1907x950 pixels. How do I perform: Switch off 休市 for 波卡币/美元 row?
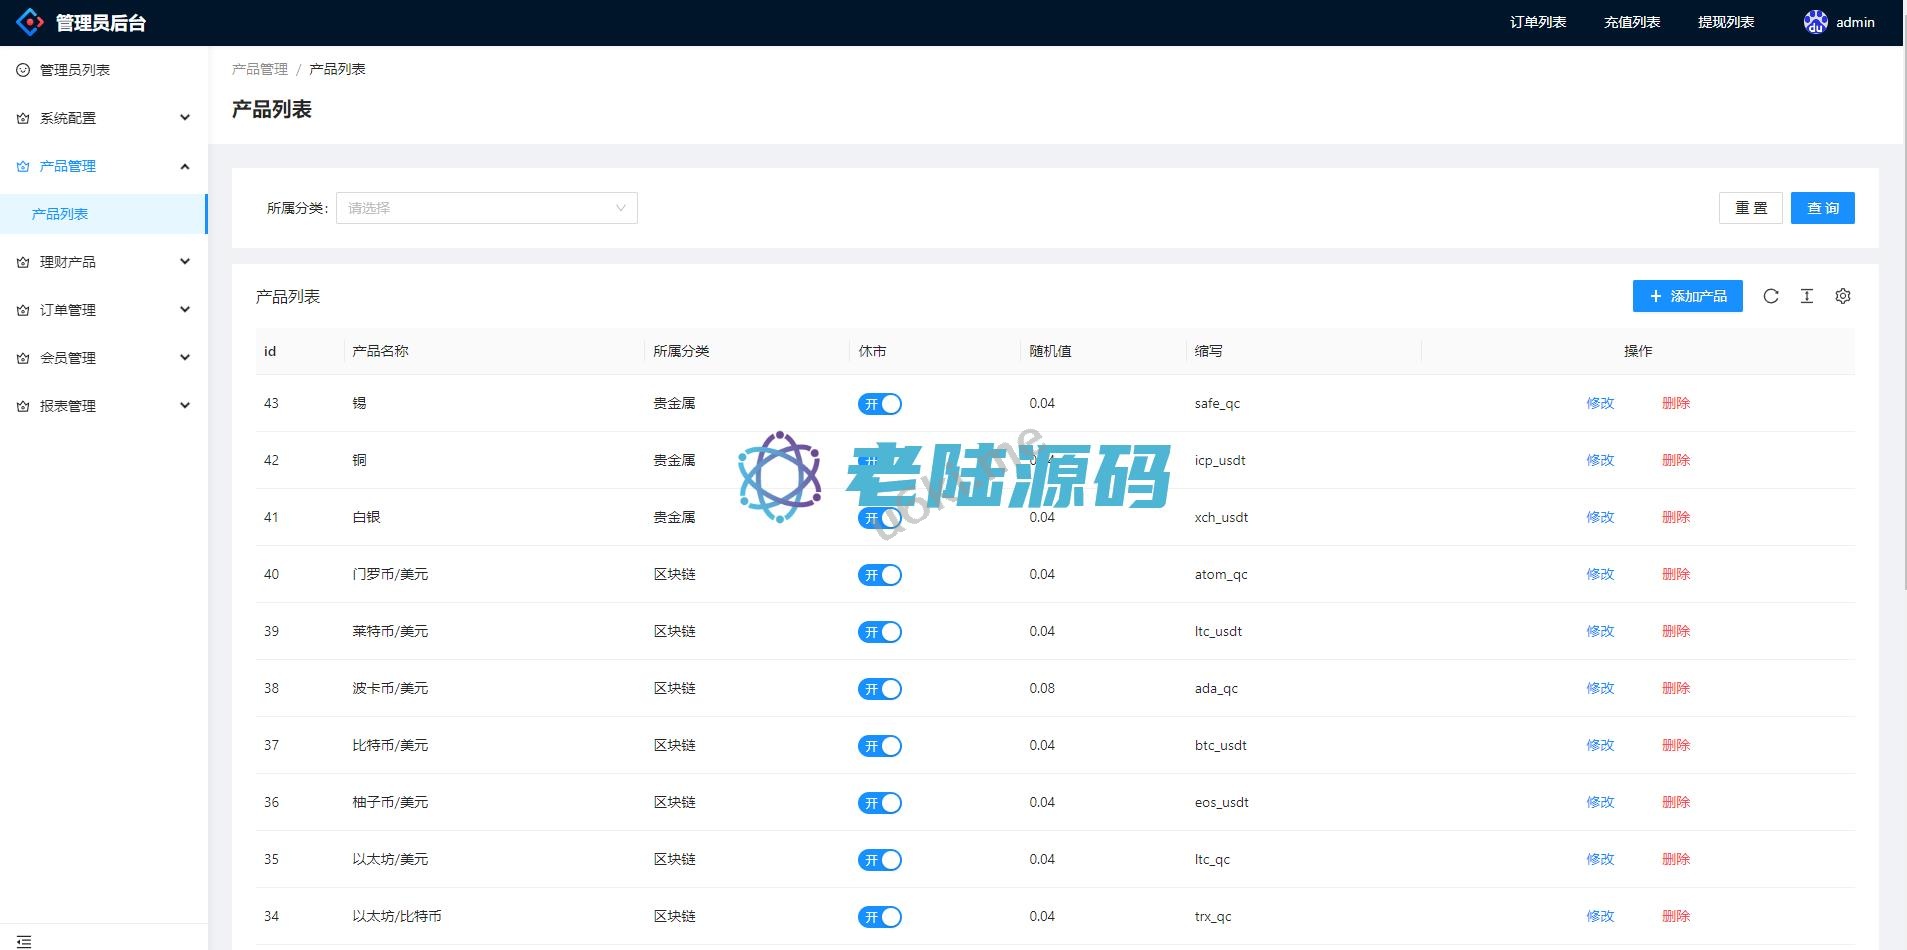(879, 689)
